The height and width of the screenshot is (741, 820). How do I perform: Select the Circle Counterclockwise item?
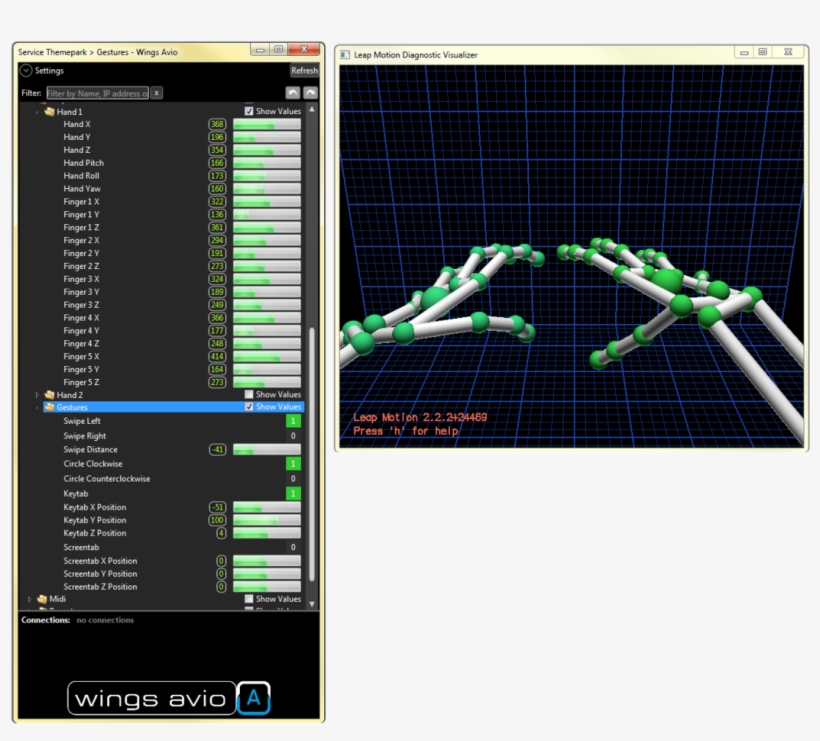pos(107,479)
